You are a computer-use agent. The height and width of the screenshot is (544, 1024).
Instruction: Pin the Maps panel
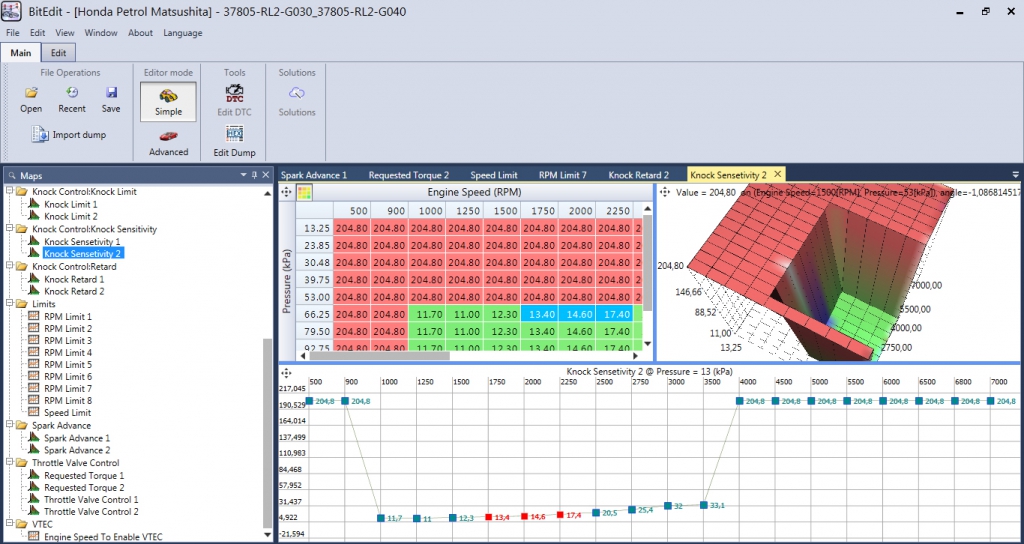255,175
